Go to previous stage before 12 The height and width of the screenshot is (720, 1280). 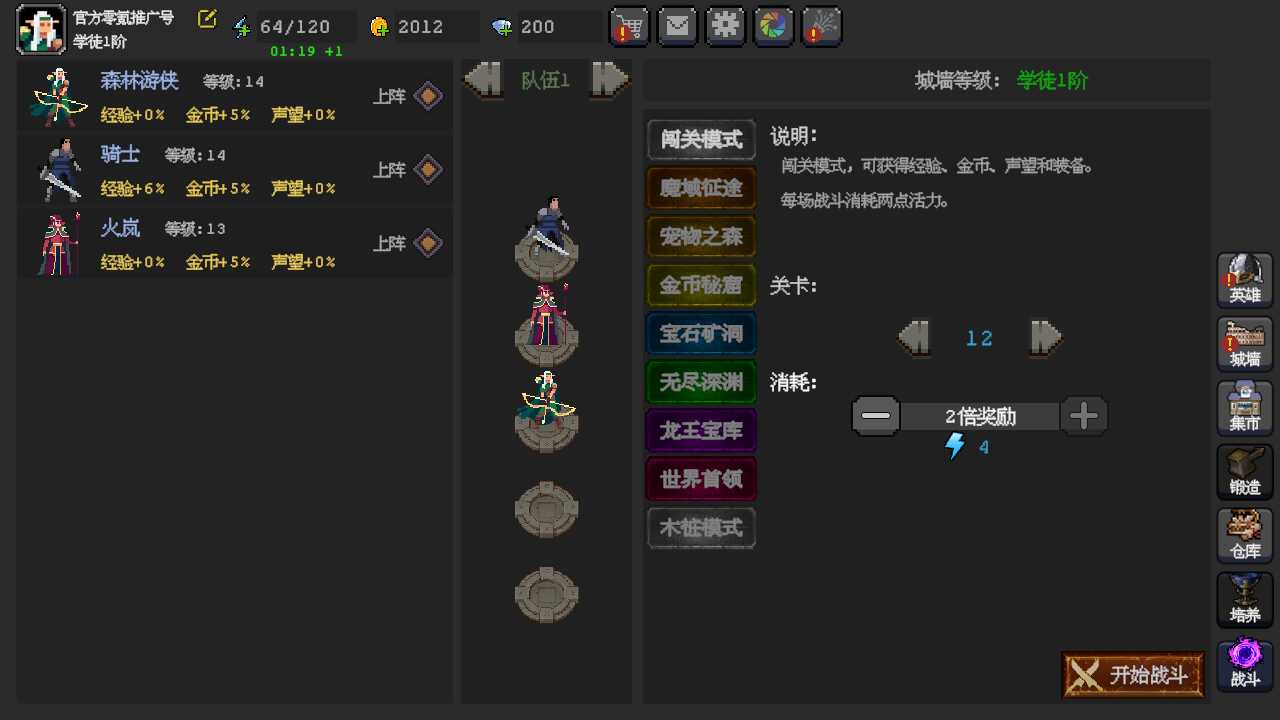tap(915, 338)
